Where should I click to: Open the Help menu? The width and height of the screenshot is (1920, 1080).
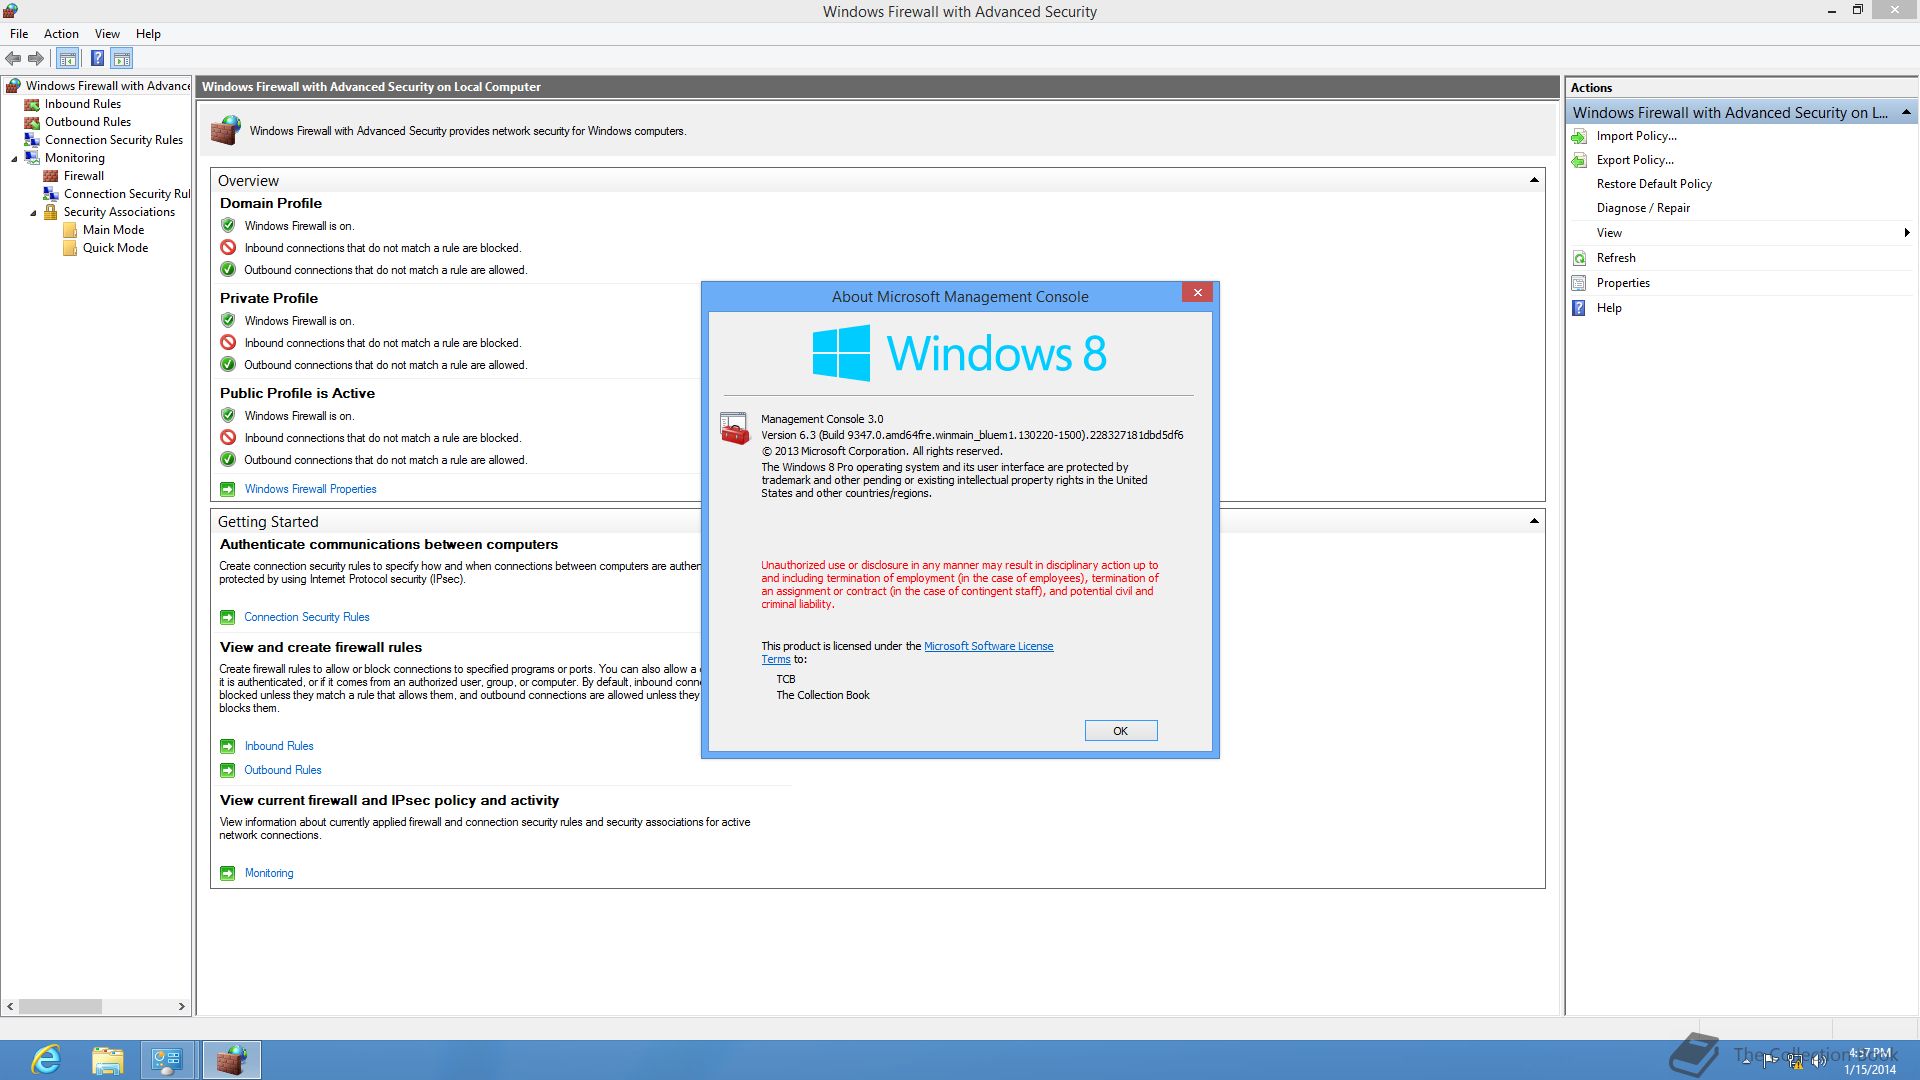148,34
